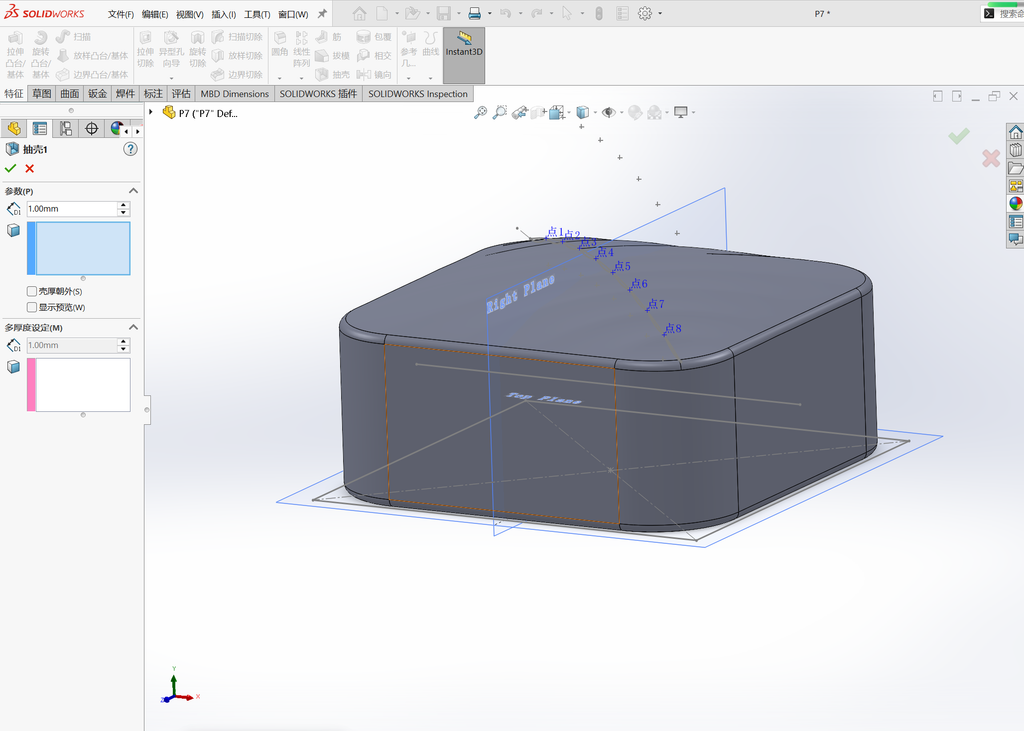Viewport: 1024px width, 731px height.
Task: Switch to the DimXpertManager crosshair tab
Action: tap(91, 129)
